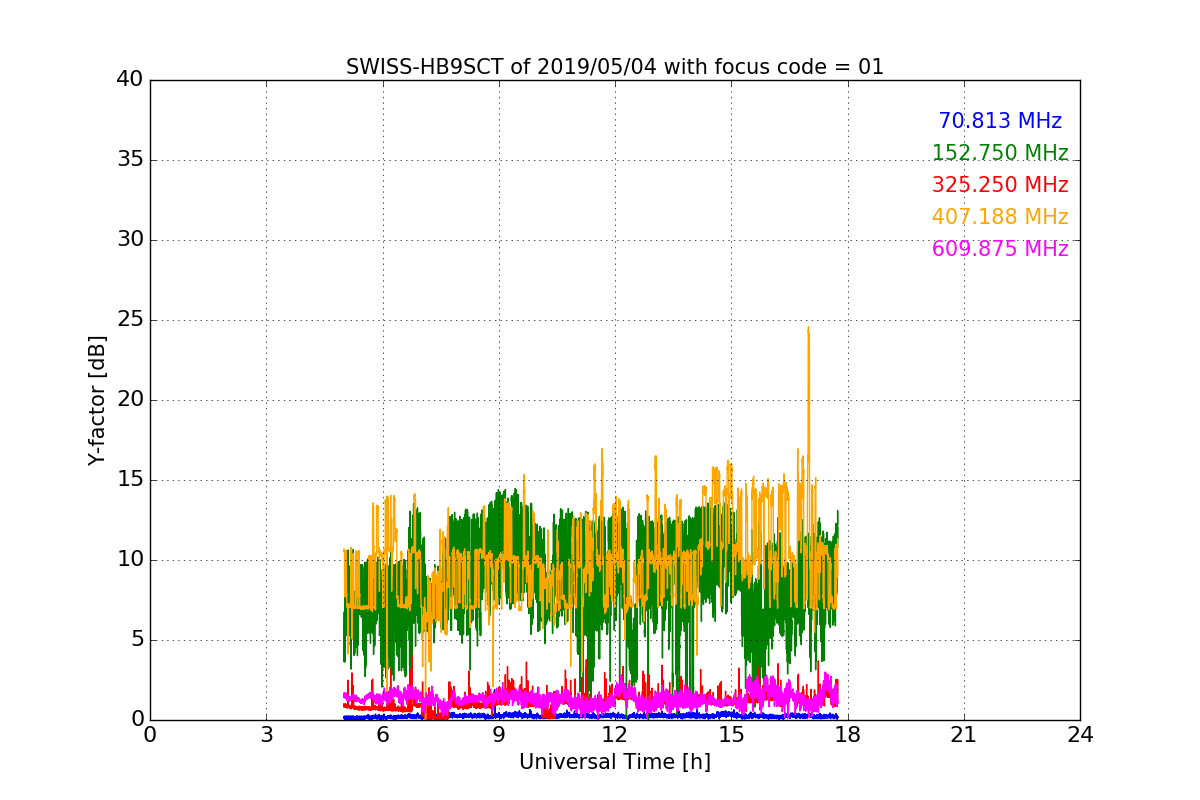Select the 152.750 MHz green legend entry
The width and height of the screenshot is (1200, 800).
(999, 153)
